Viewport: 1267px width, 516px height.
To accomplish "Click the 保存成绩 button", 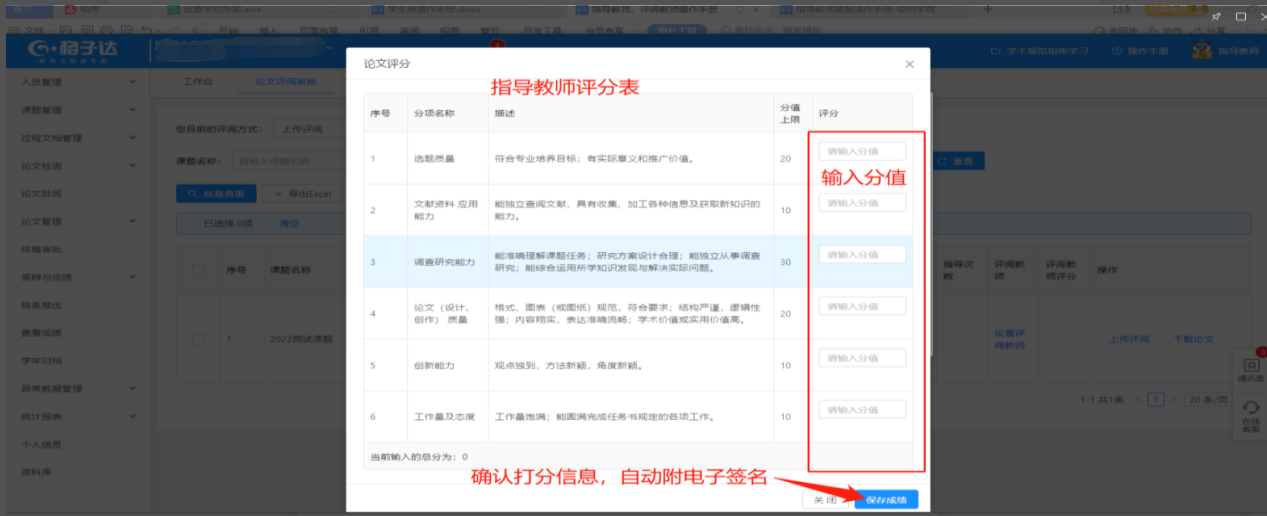I will (x=885, y=499).
